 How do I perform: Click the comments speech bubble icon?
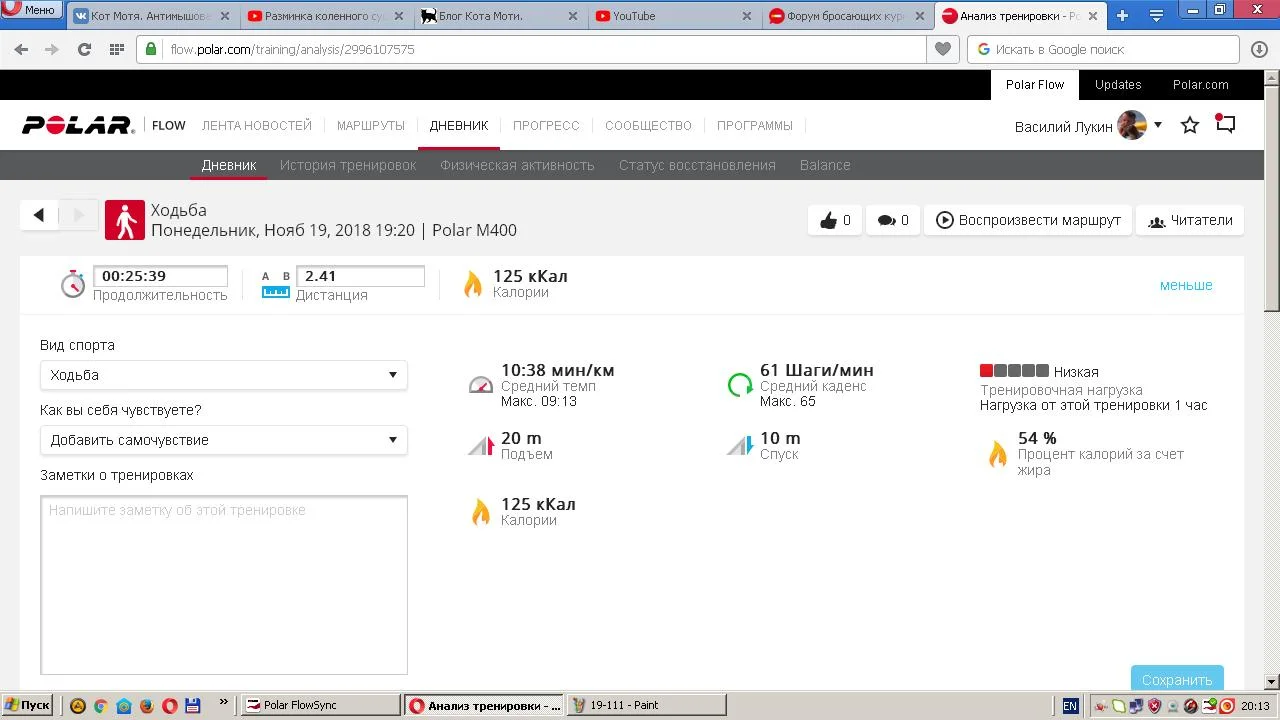pyautogui.click(x=886, y=221)
